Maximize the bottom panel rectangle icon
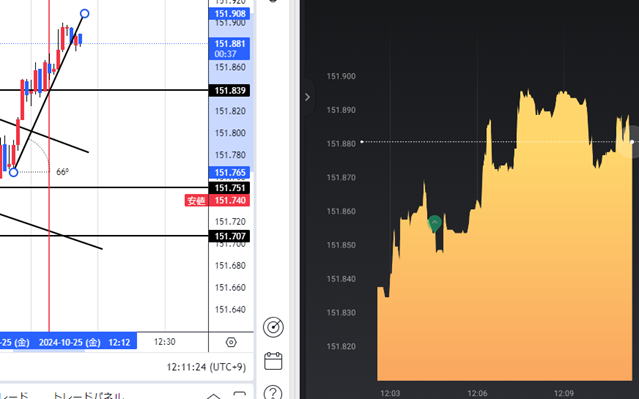The image size is (639, 399). pyautogui.click(x=240, y=395)
